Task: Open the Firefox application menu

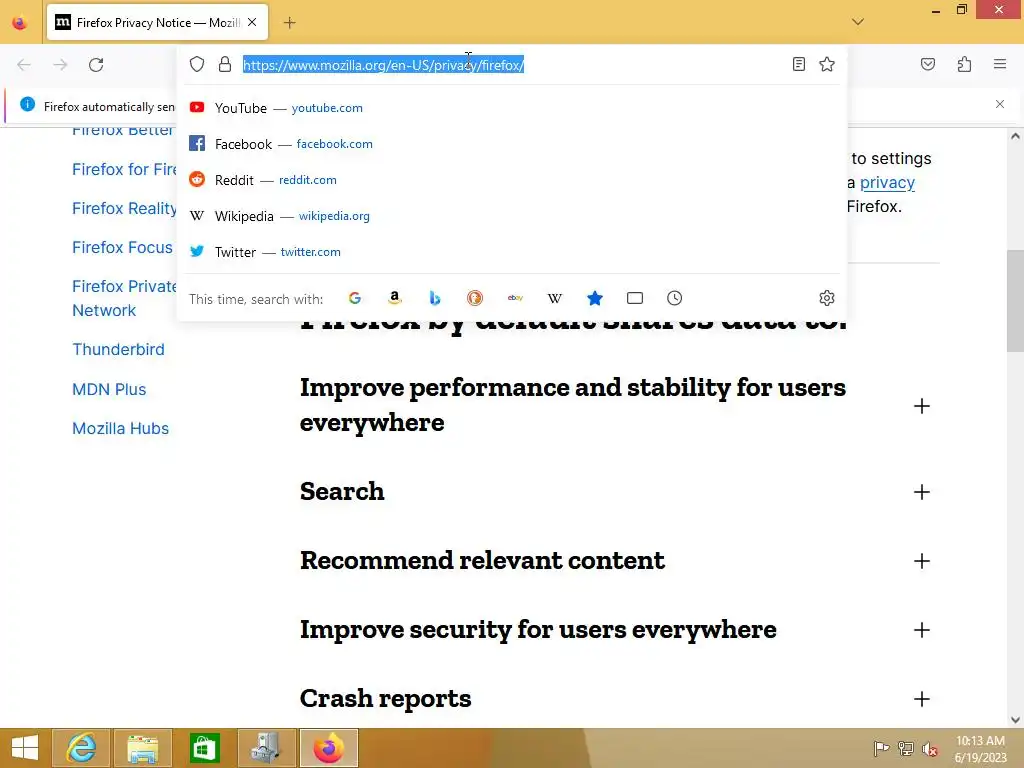Action: click(1000, 64)
